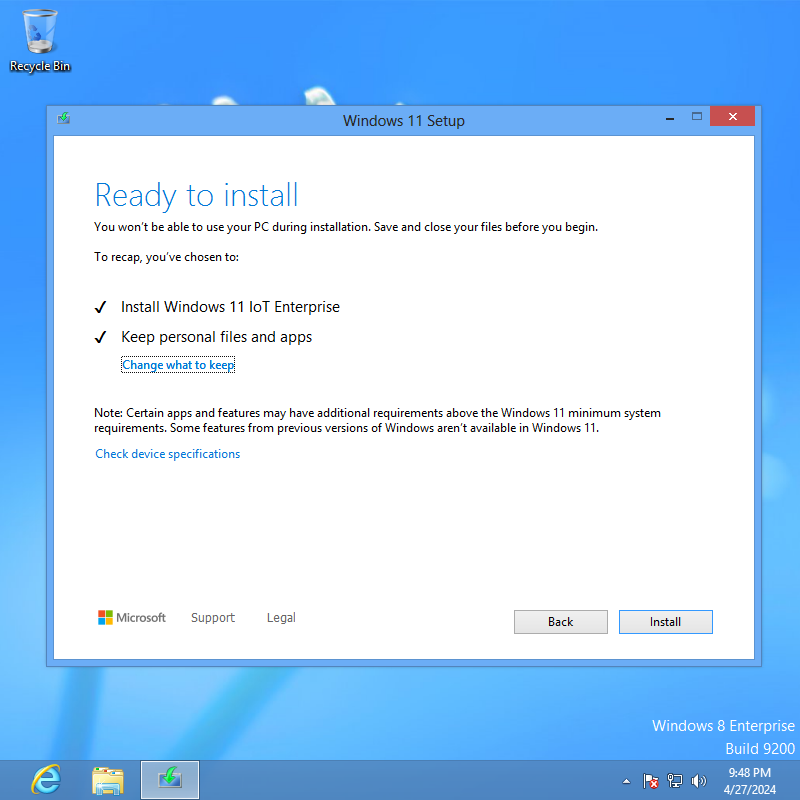Open the Action Center flag icon
Viewport: 800px width, 800px height.
[651, 781]
